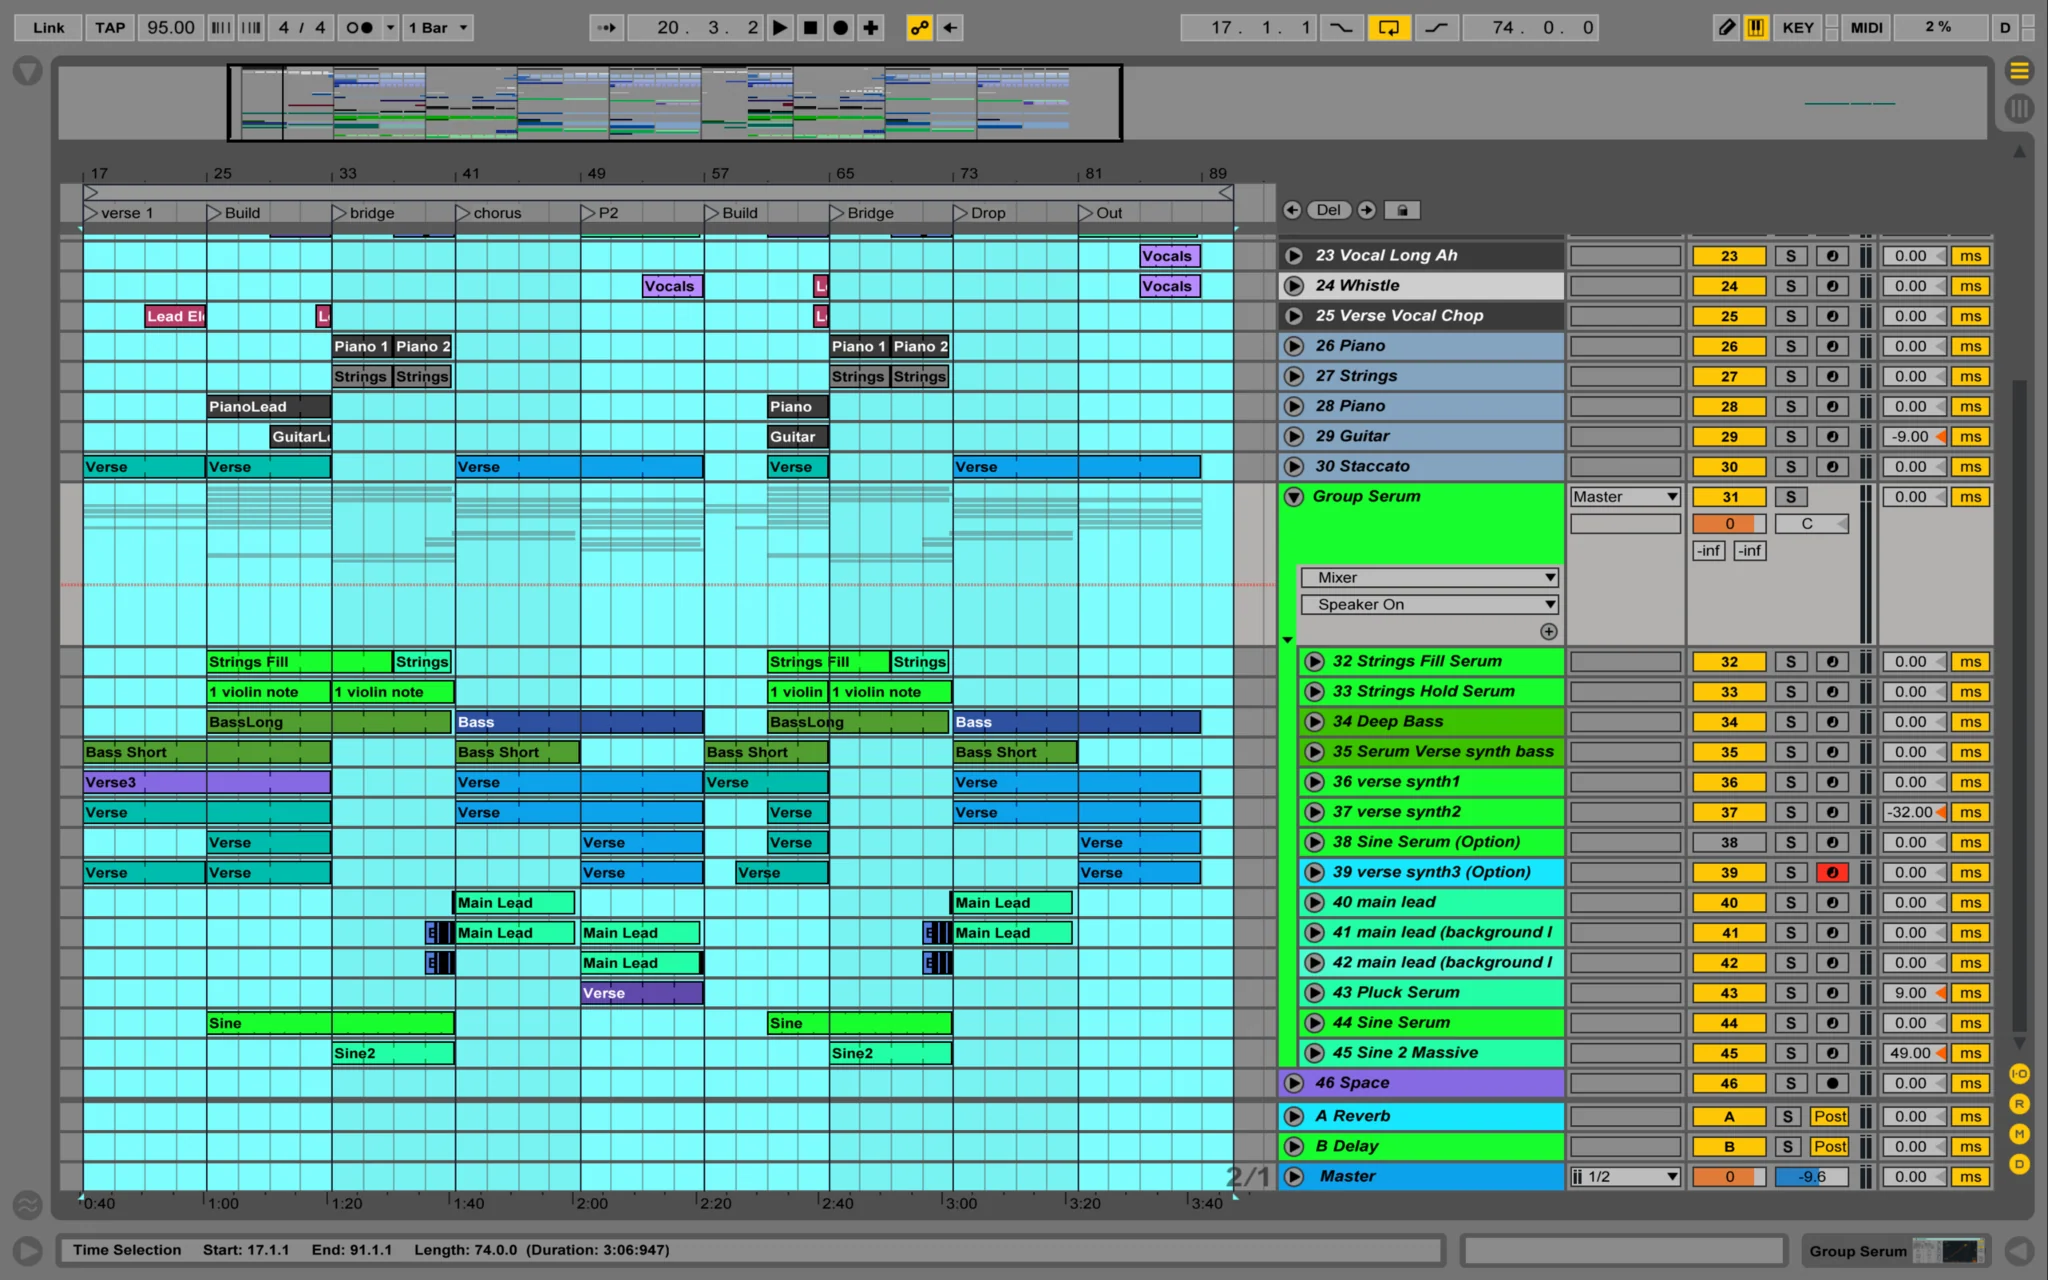This screenshot has width=2048, height=1280.
Task: Toggle Follow playback button
Action: coord(606,28)
